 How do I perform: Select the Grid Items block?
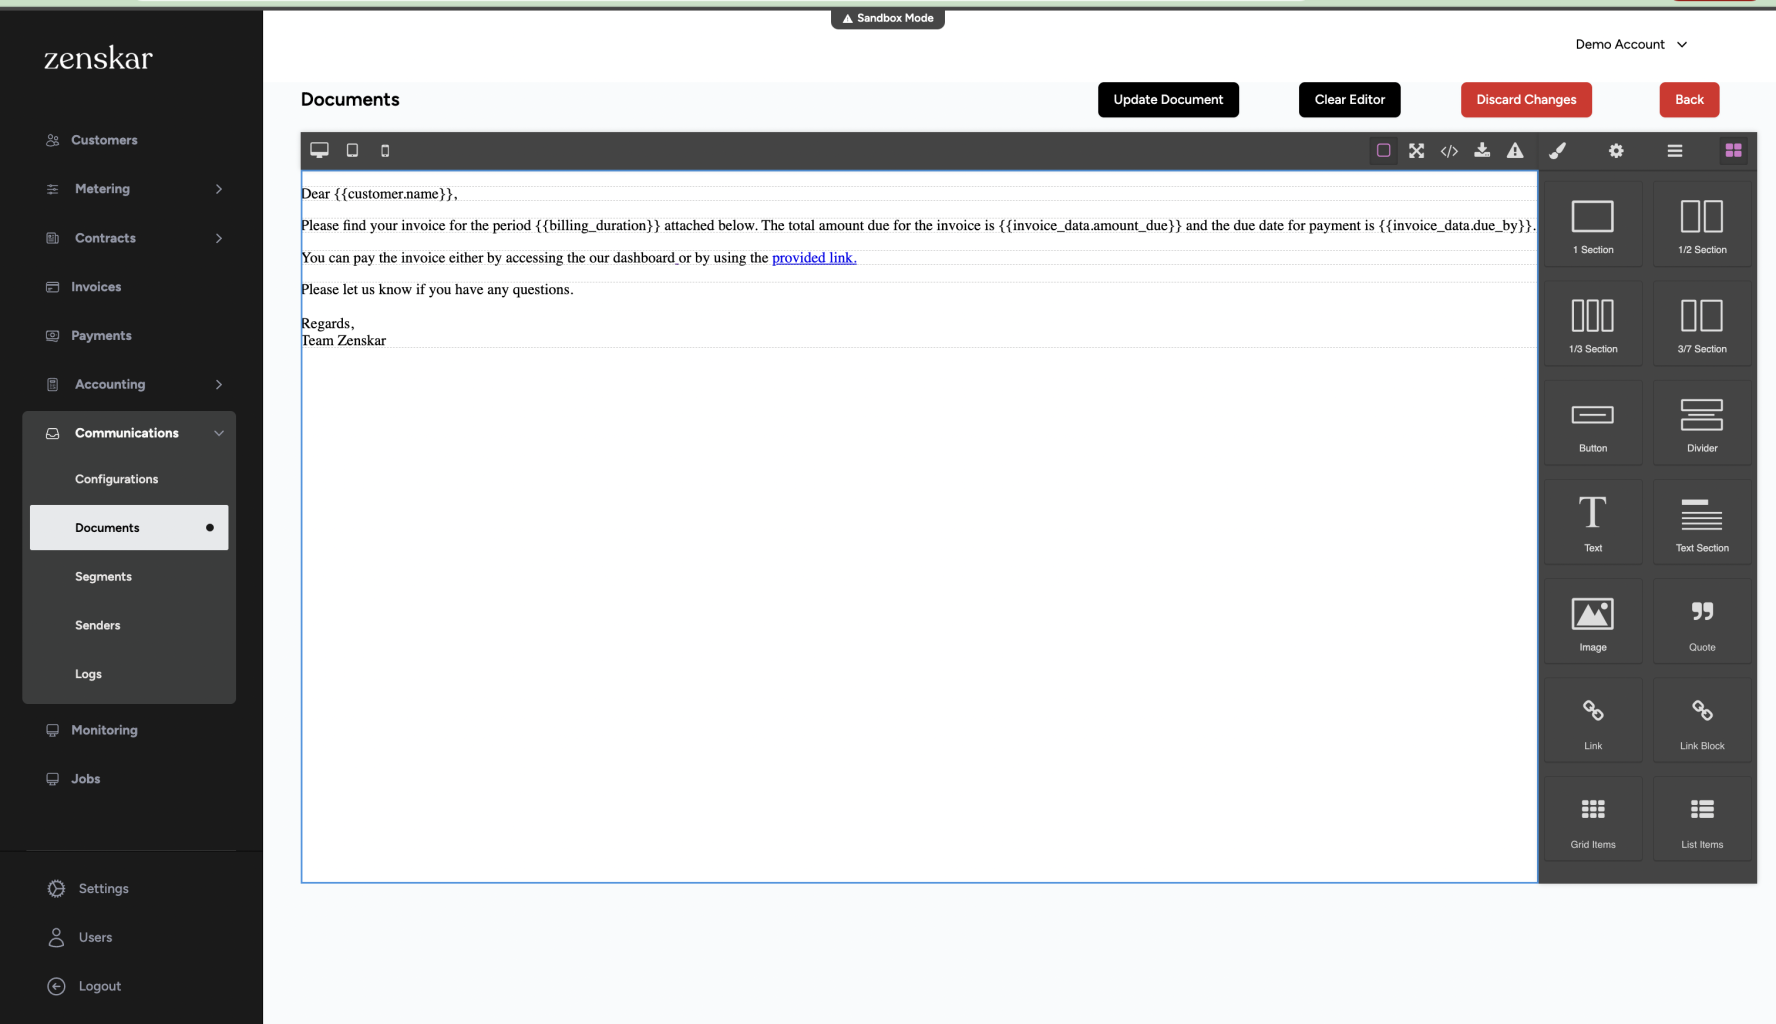click(1593, 819)
